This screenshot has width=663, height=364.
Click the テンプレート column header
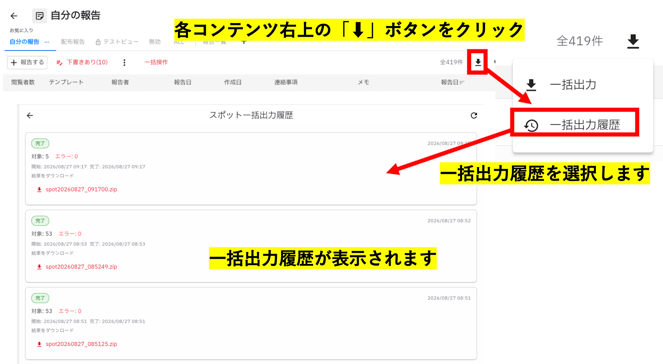click(x=66, y=82)
